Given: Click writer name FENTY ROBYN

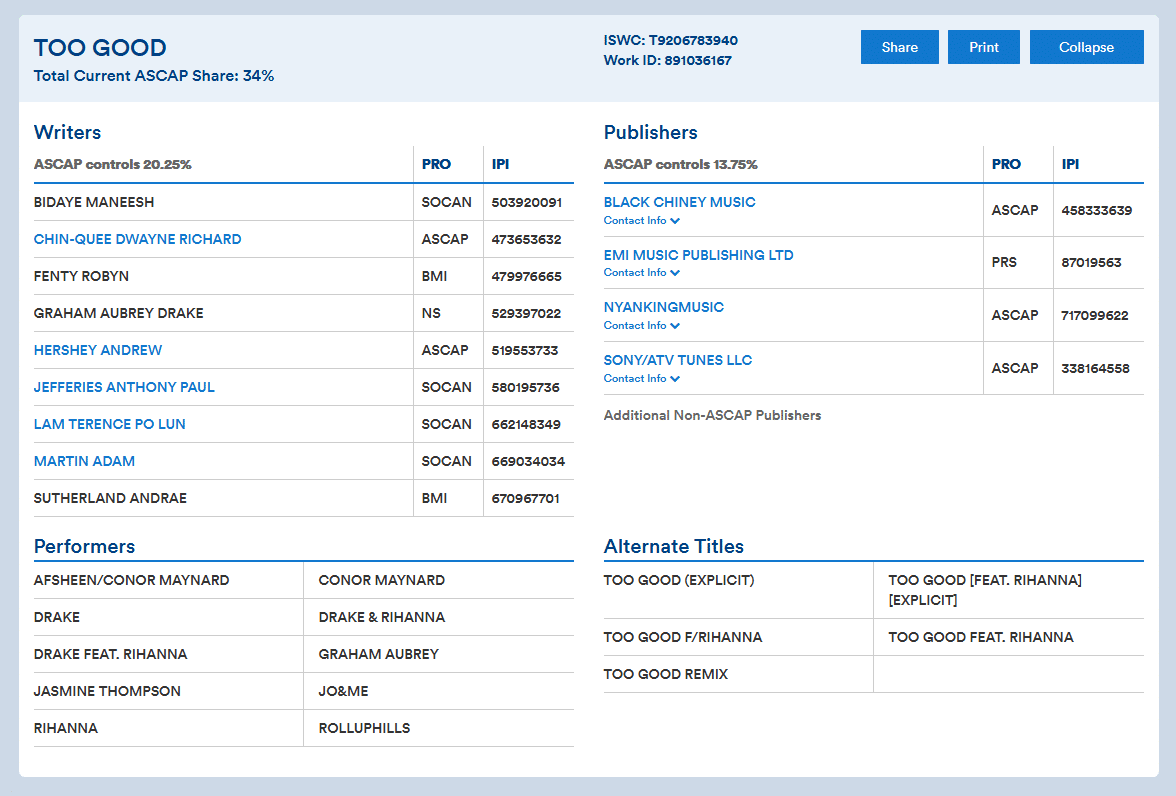Looking at the screenshot, I should click(x=81, y=276).
